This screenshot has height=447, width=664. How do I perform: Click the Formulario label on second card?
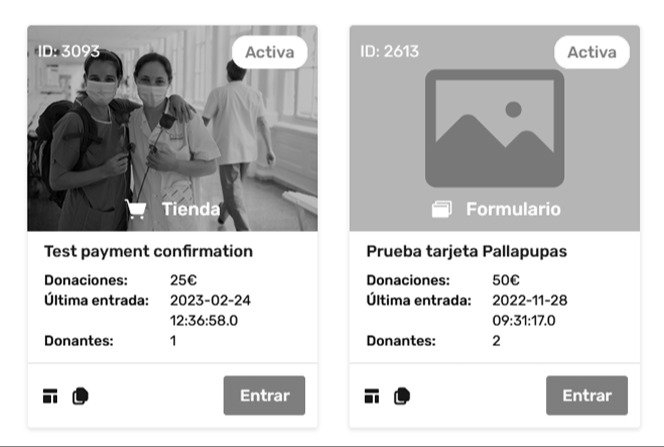(x=513, y=209)
